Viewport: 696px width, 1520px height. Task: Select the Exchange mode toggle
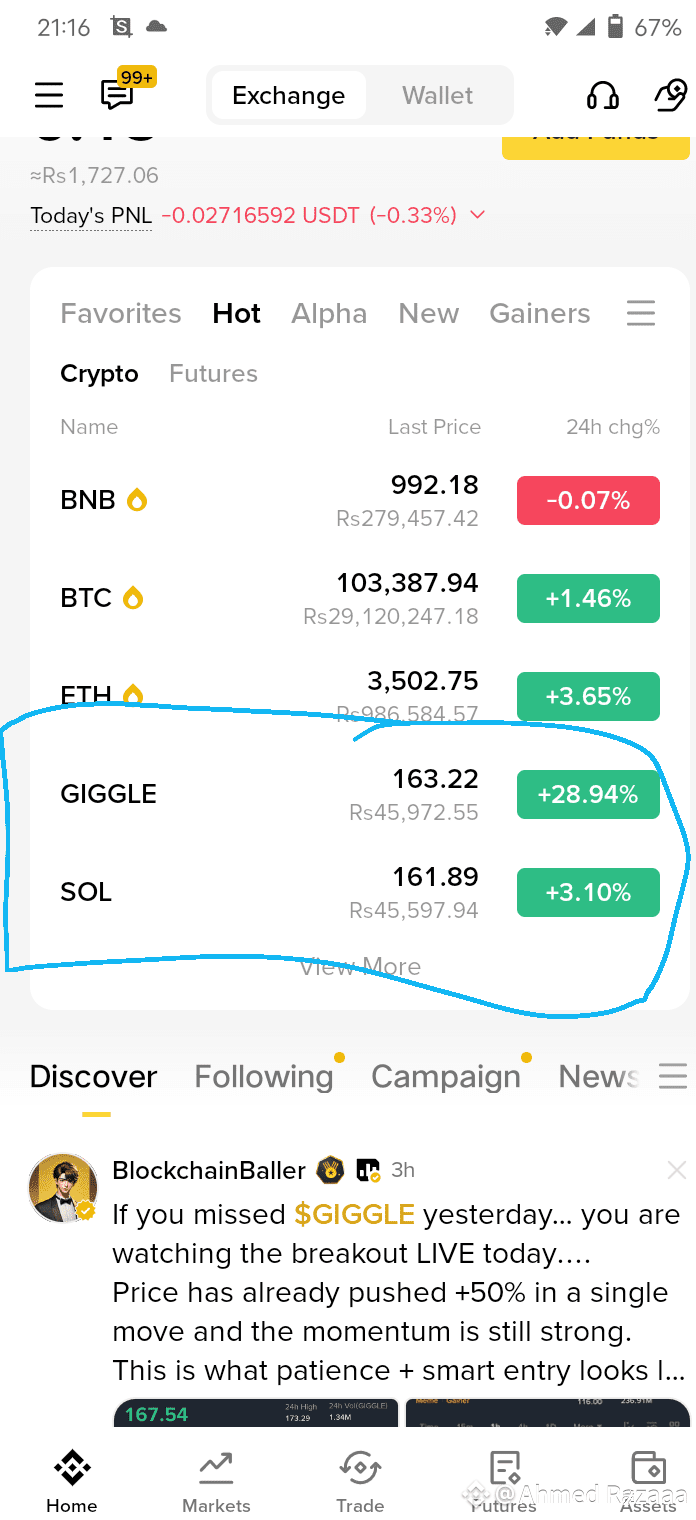click(288, 95)
